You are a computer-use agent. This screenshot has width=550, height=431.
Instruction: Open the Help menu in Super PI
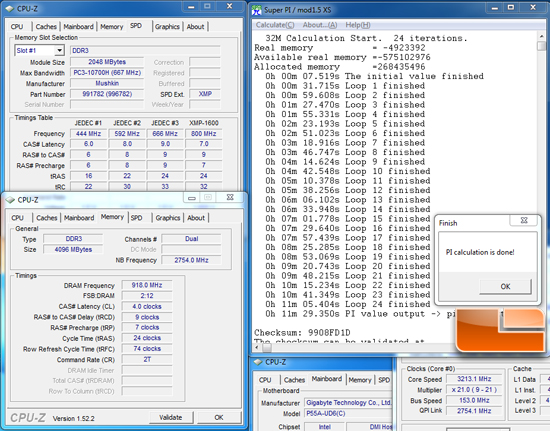point(358,25)
